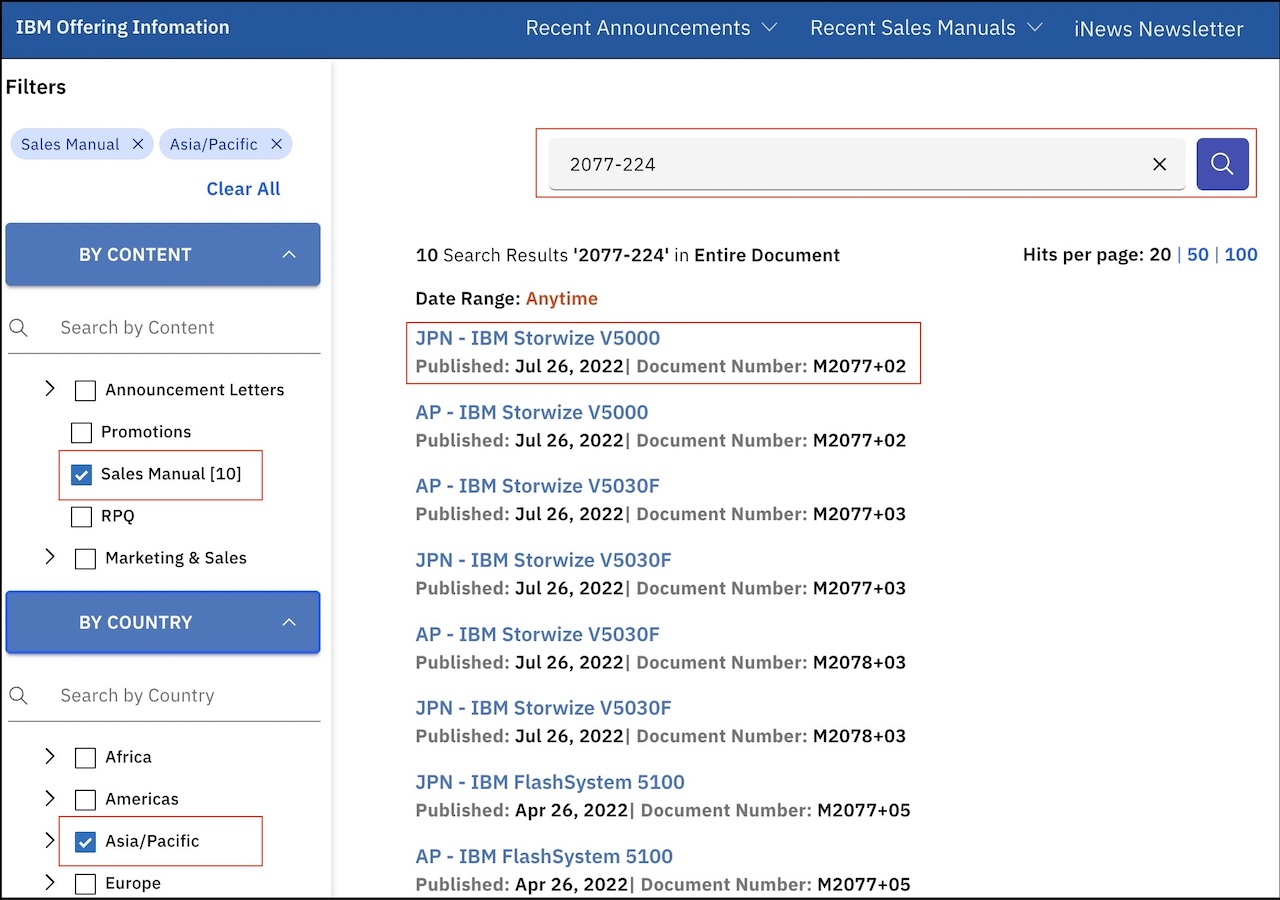
Task: Expand the Asia/Pacific country node
Action: point(50,839)
